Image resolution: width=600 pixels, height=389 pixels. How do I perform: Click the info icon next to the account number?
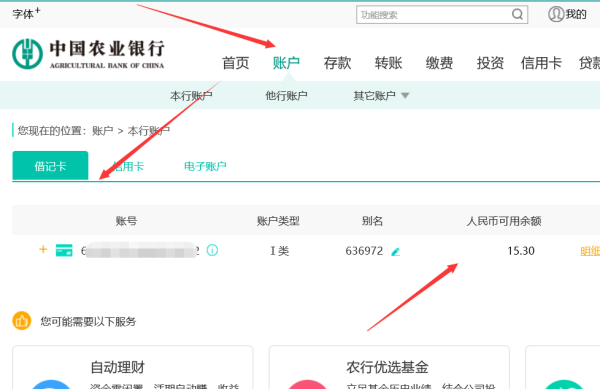[x=212, y=250]
